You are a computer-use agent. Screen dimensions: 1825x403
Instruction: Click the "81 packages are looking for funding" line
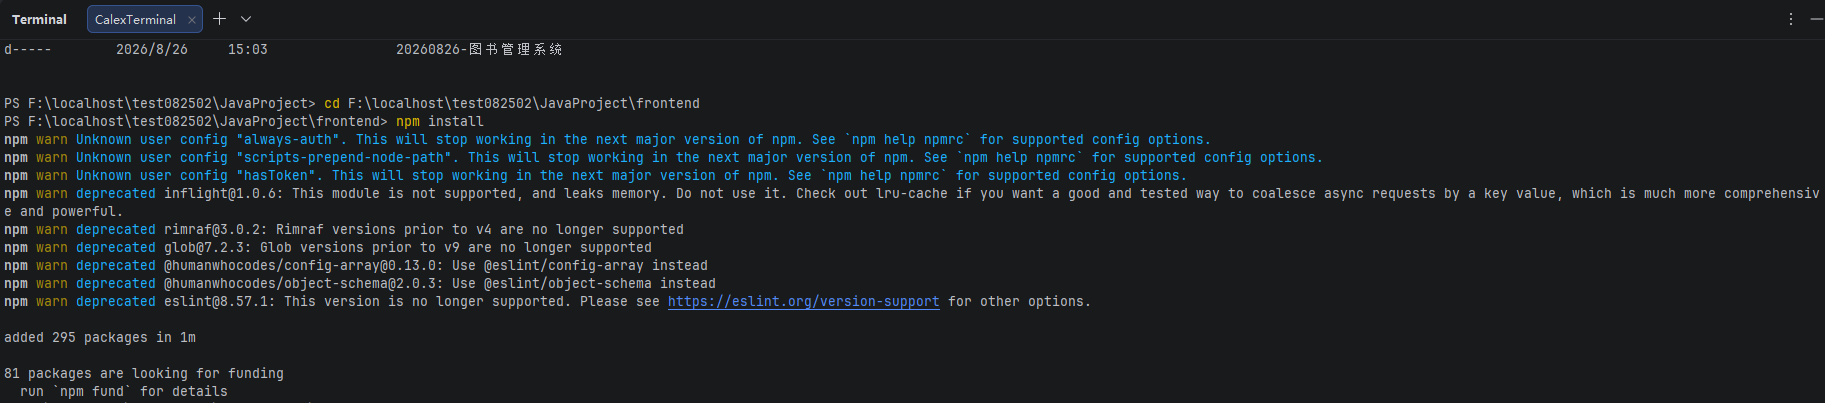click(144, 374)
